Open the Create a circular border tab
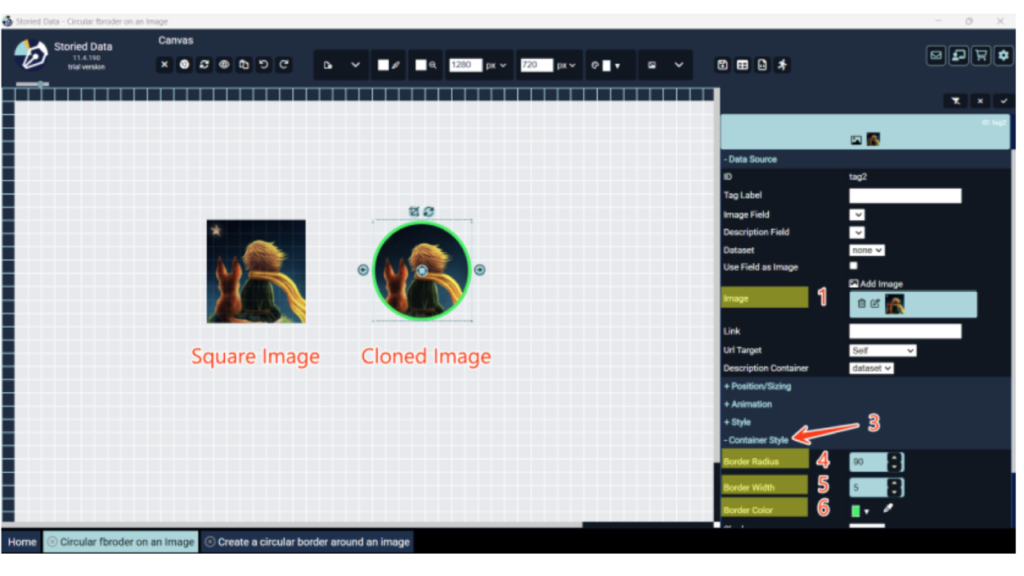This screenshot has height=576, width=1024. [307, 542]
